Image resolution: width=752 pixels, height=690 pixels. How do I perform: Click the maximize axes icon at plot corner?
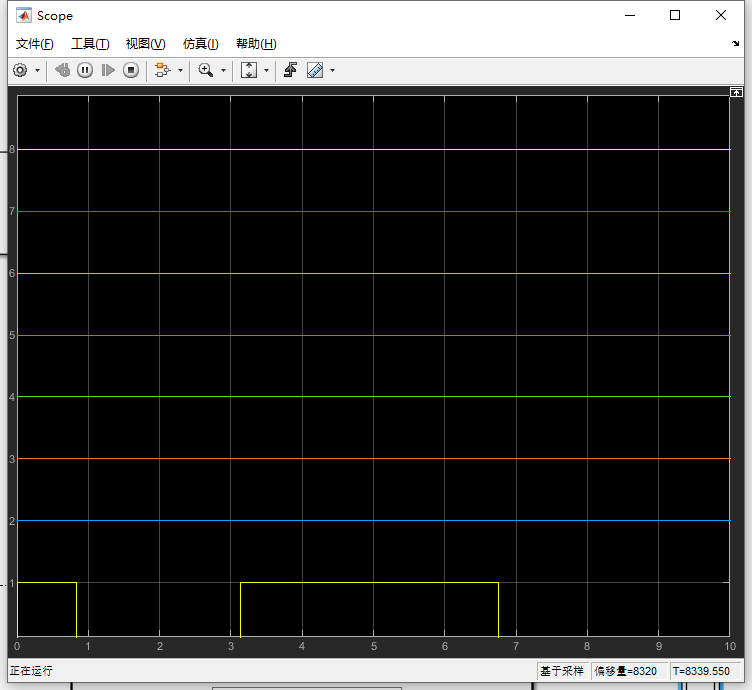[x=736, y=92]
